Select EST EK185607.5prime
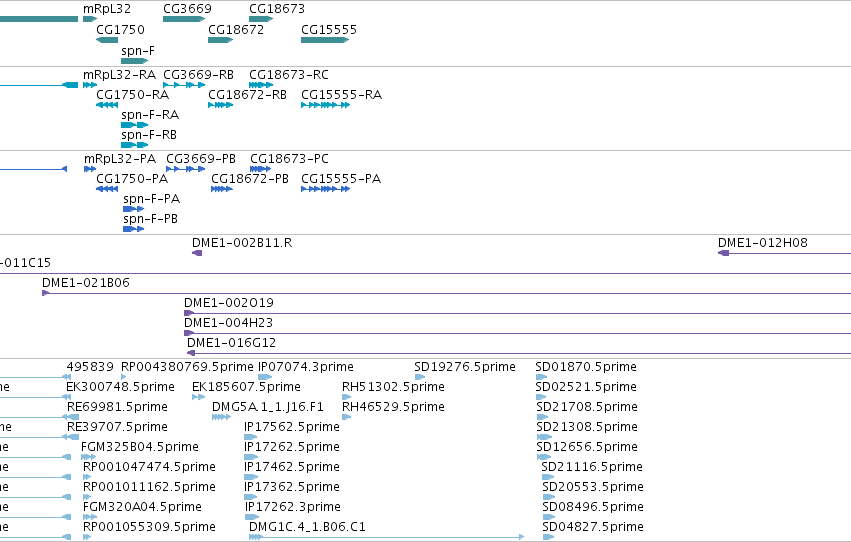The height and width of the screenshot is (542, 851). [246, 387]
